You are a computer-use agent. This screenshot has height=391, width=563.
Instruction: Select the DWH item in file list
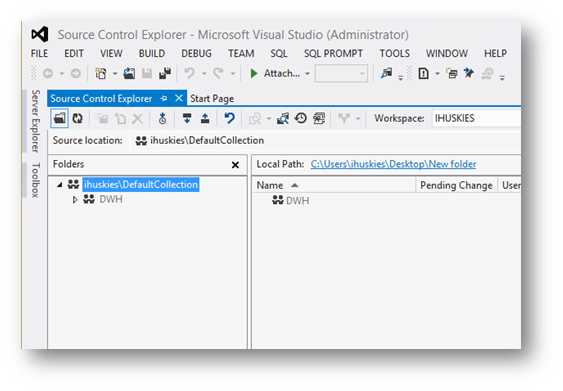point(290,200)
